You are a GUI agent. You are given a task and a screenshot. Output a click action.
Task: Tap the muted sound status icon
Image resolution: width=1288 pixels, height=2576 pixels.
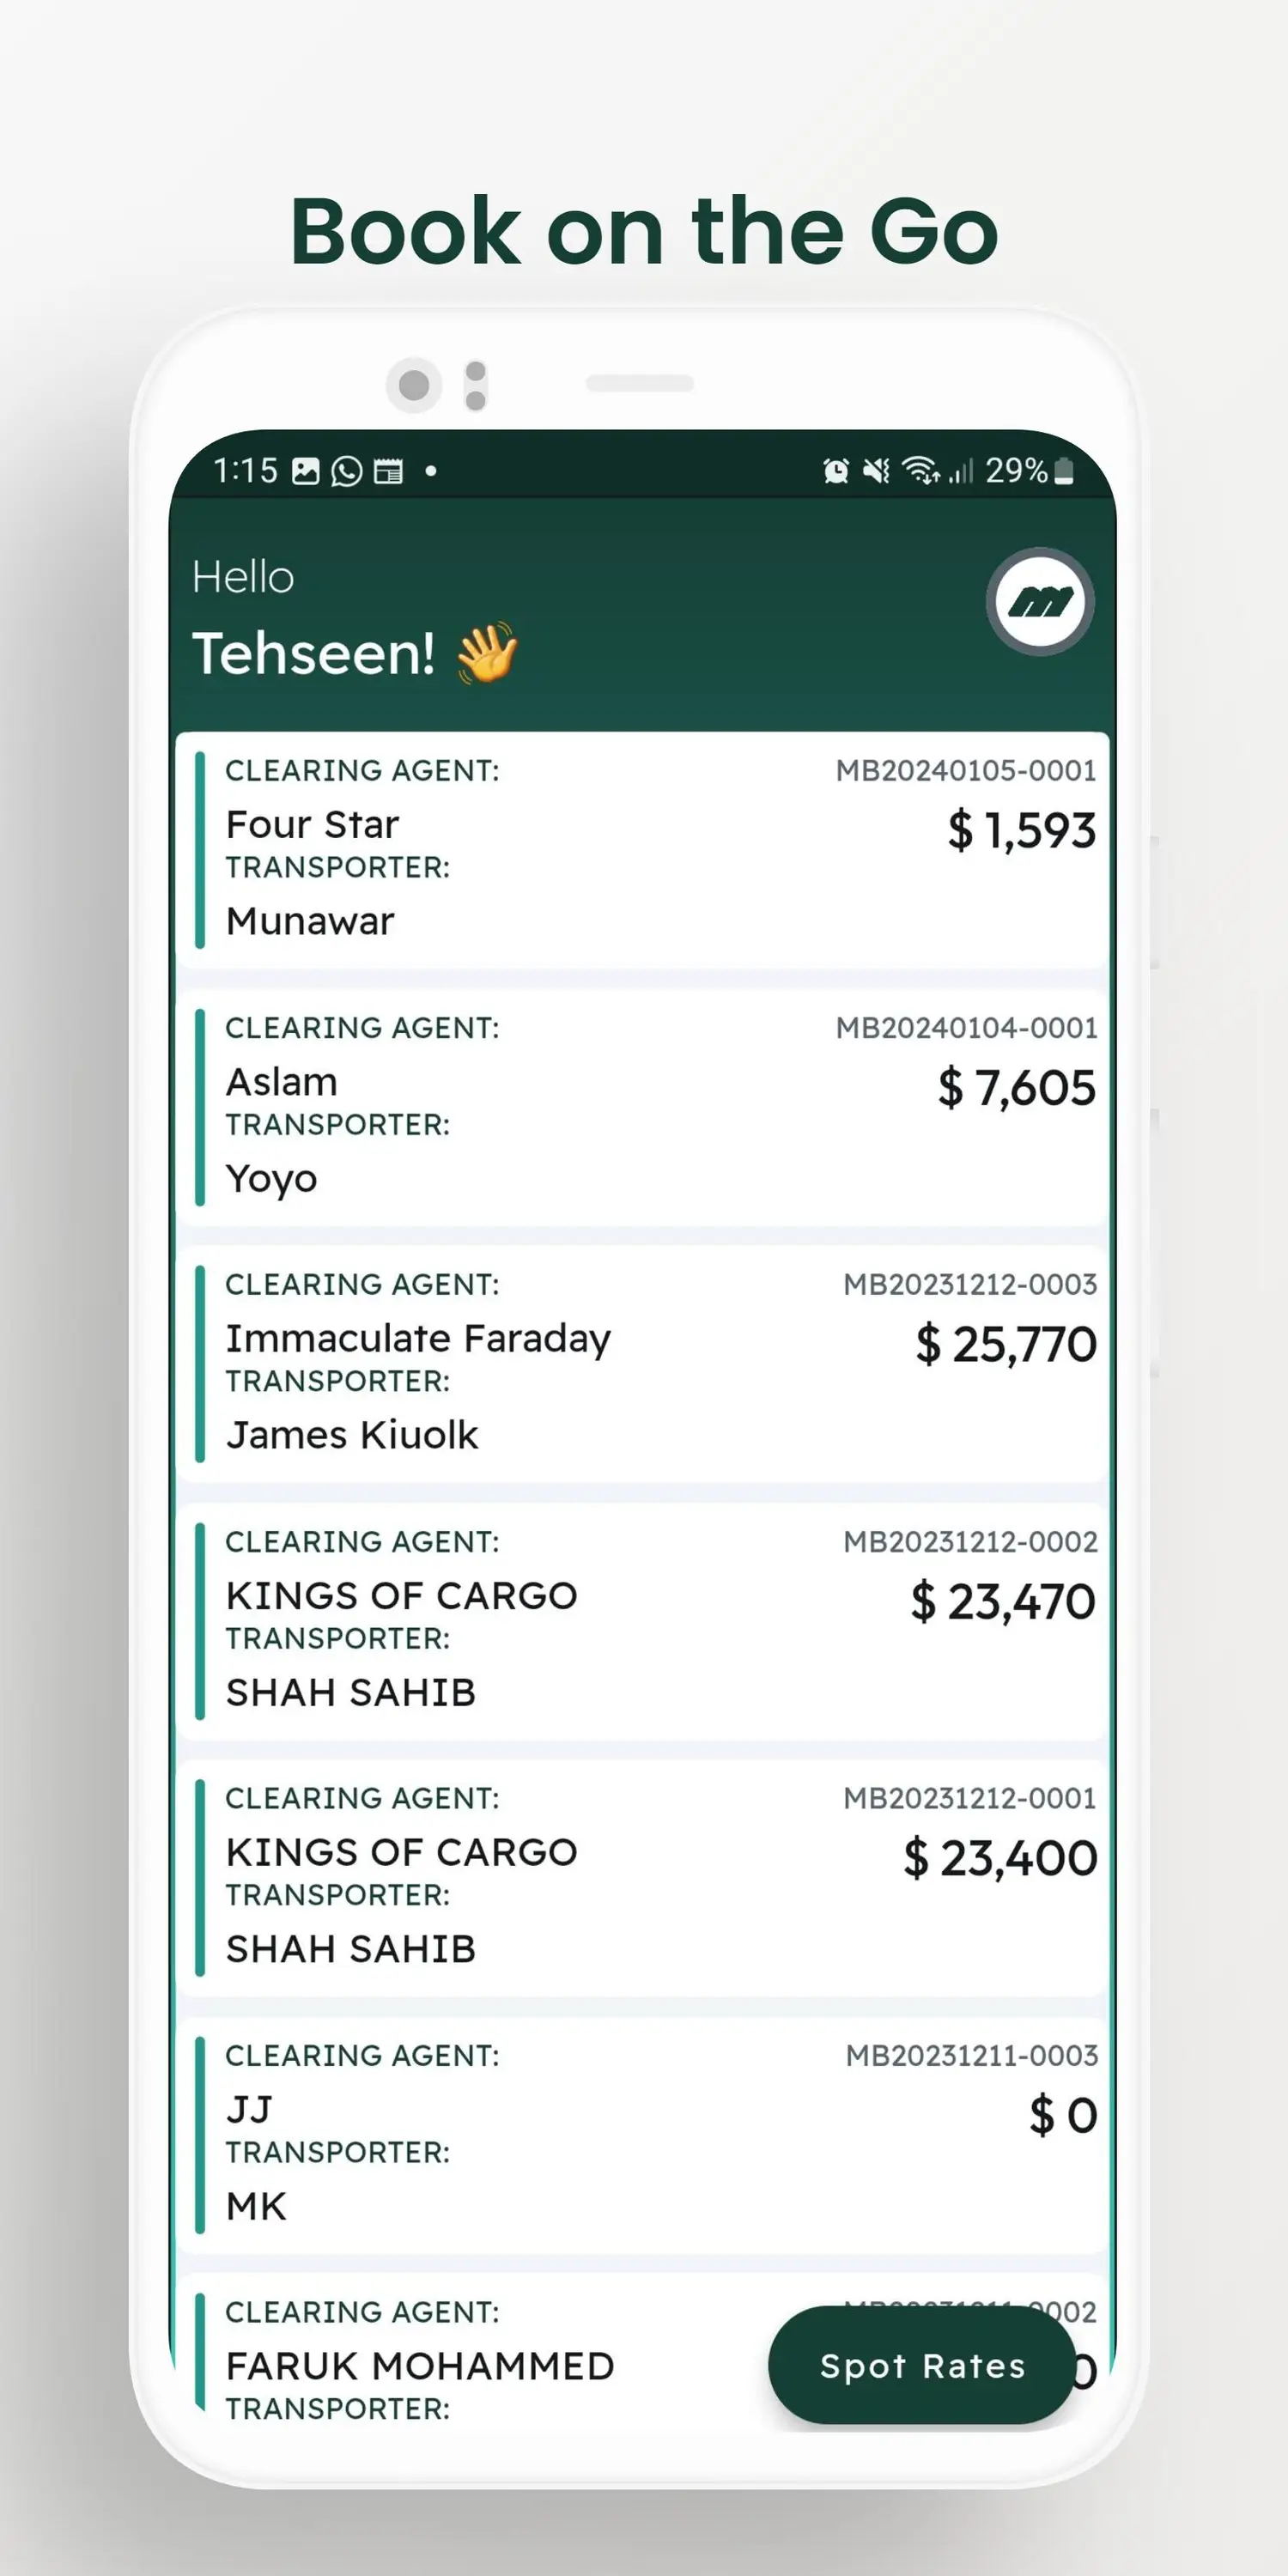coord(876,470)
